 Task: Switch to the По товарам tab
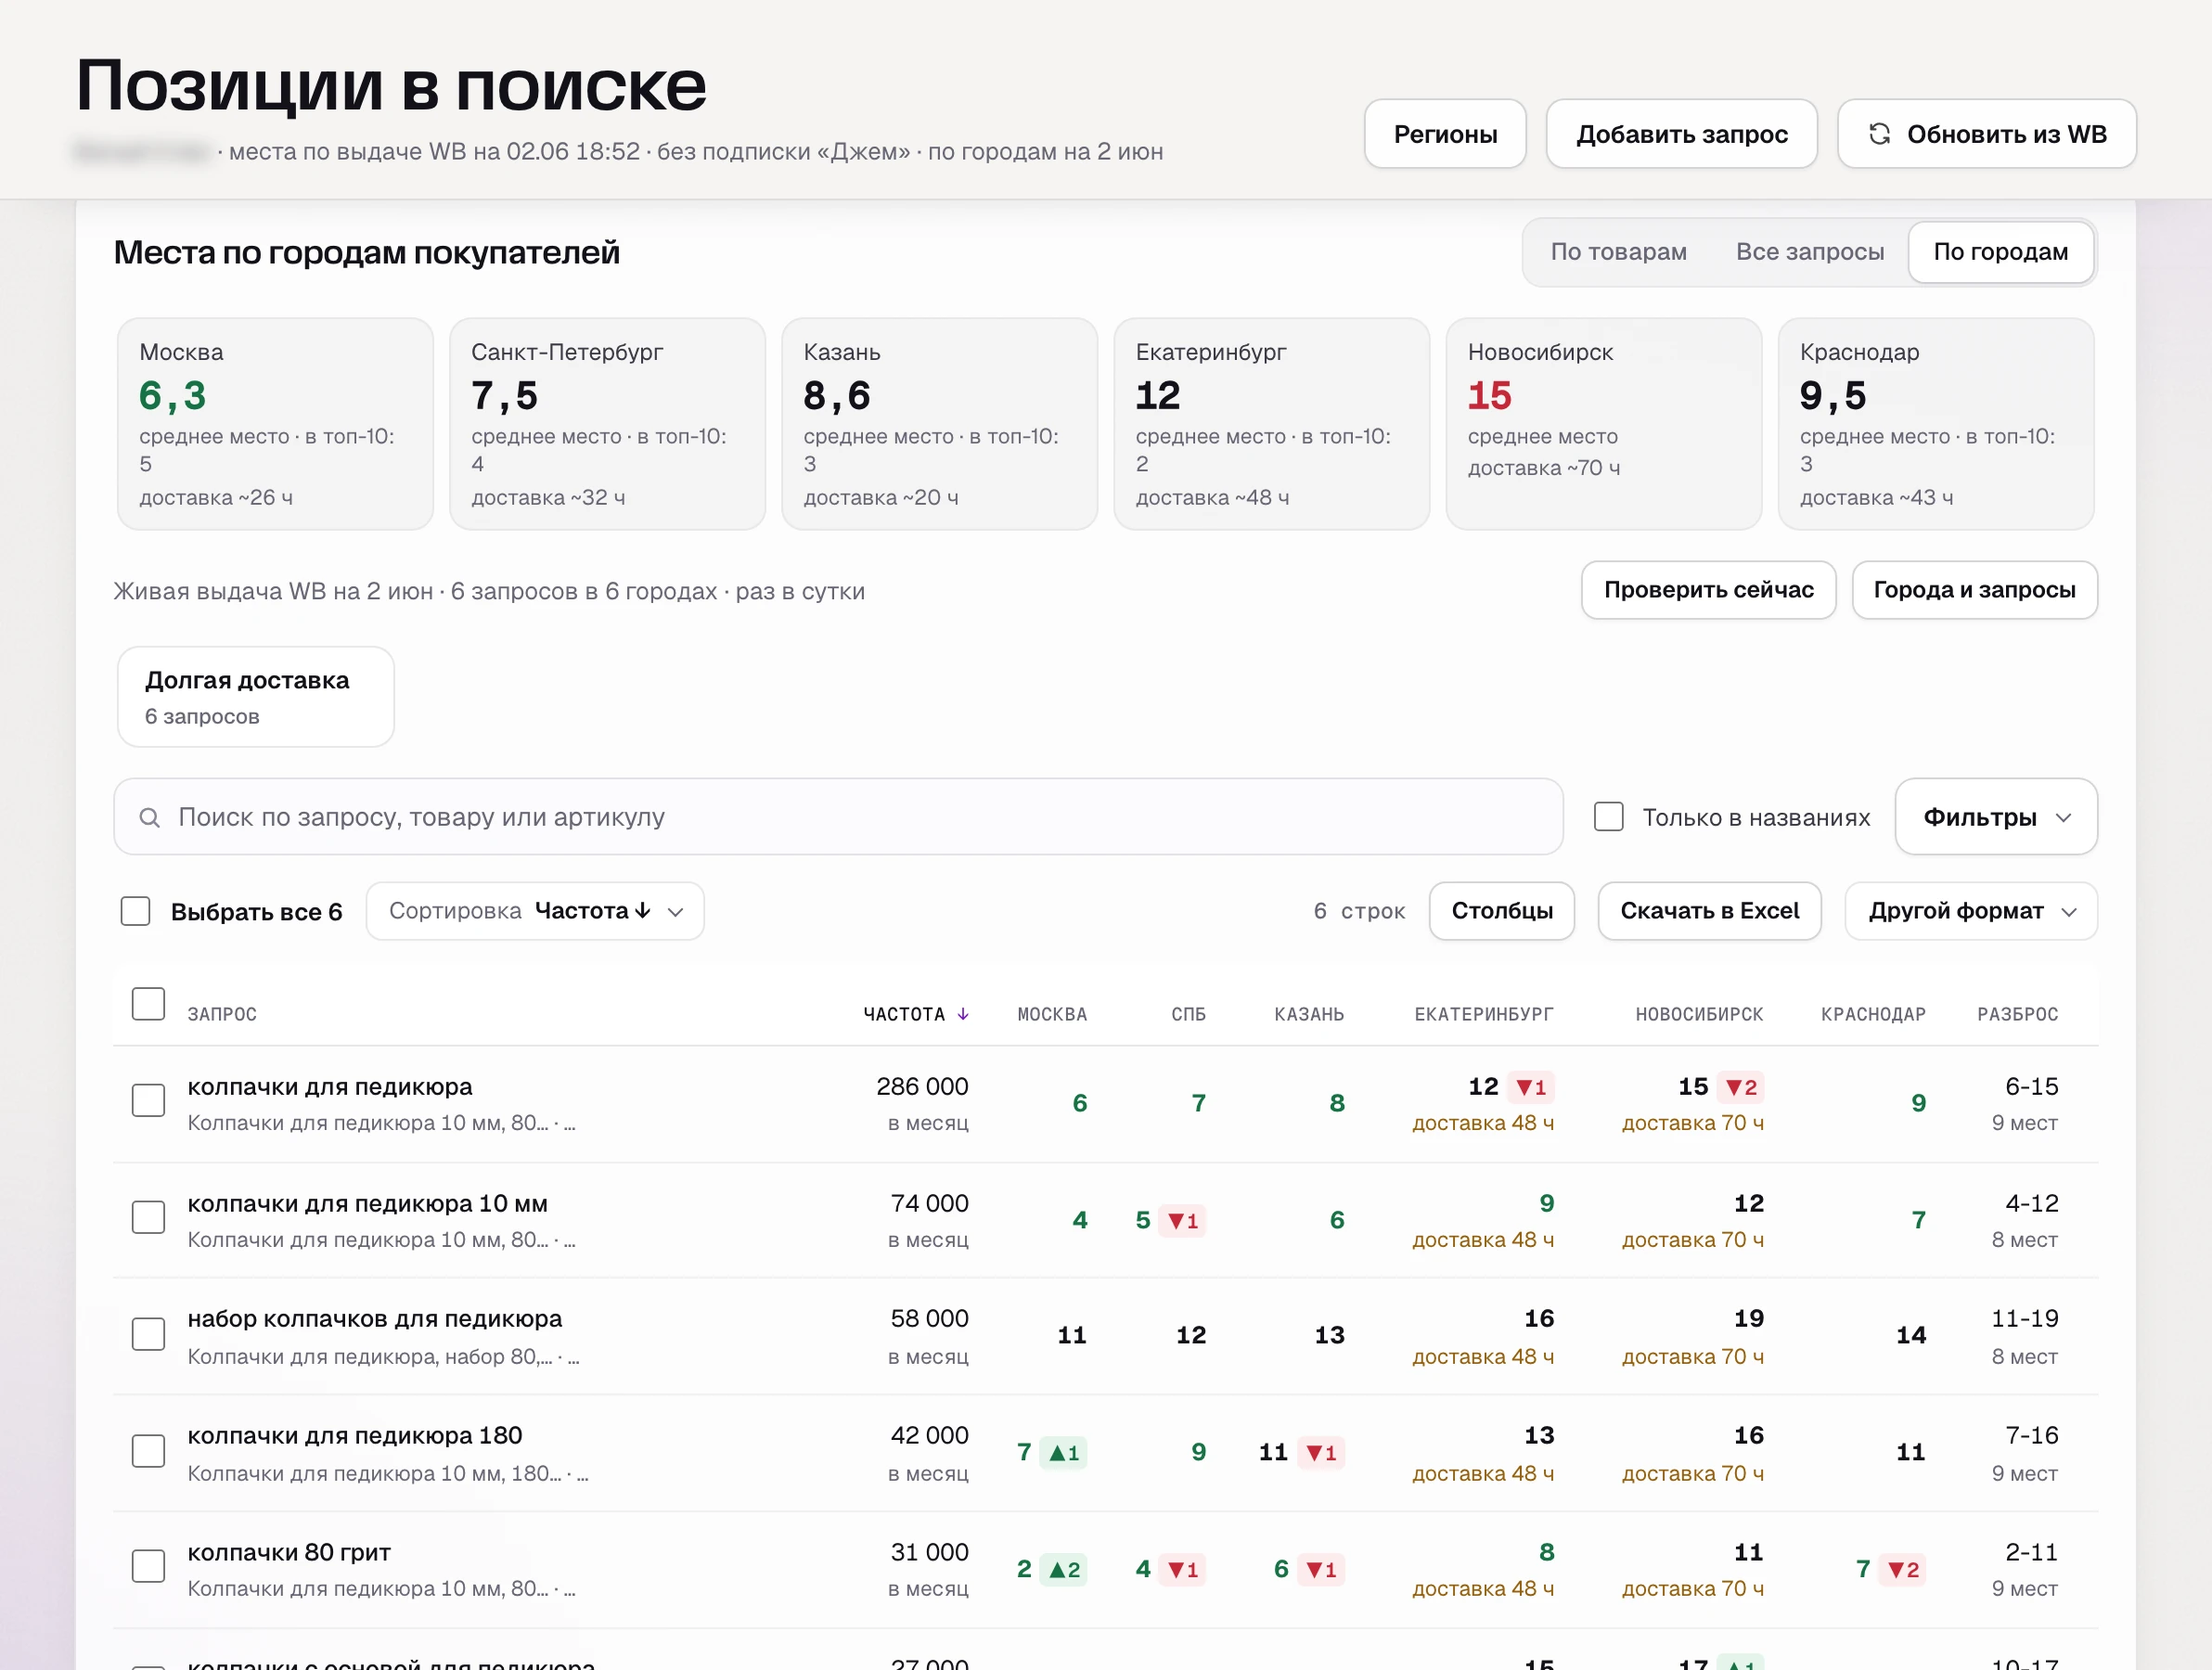(1618, 252)
